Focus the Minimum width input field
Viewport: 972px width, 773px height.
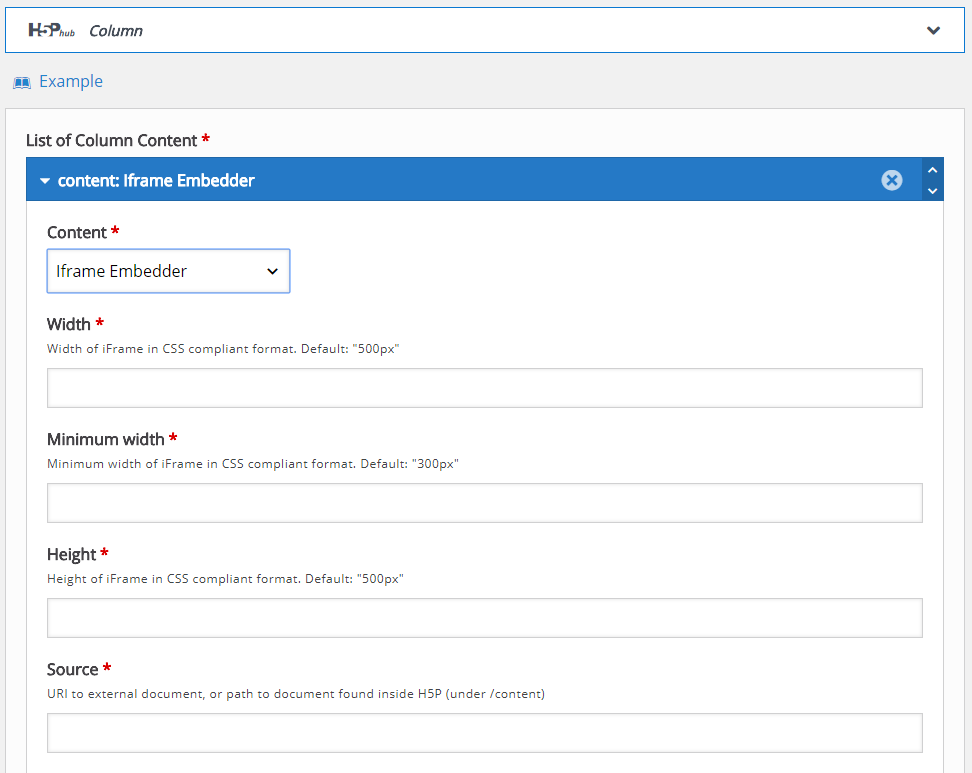pos(484,502)
